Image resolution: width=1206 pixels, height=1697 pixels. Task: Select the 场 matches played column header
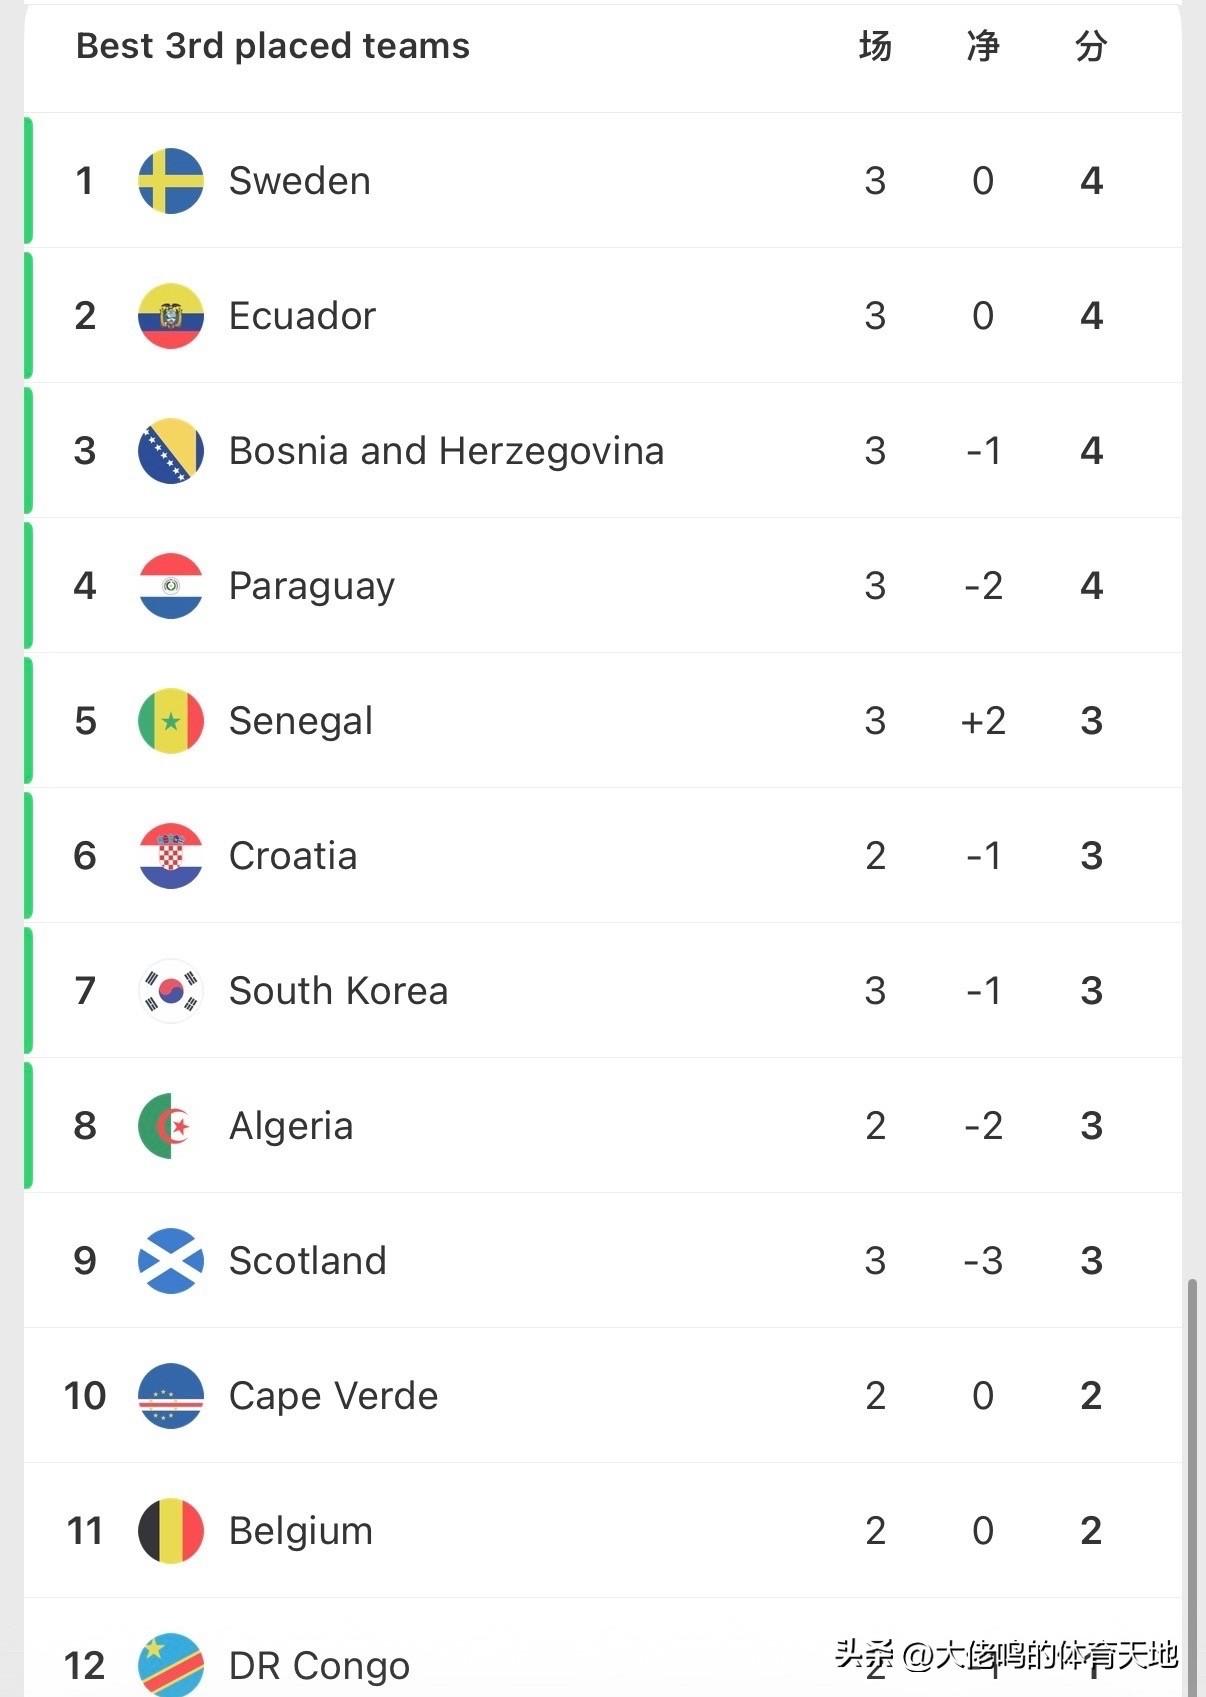875,46
